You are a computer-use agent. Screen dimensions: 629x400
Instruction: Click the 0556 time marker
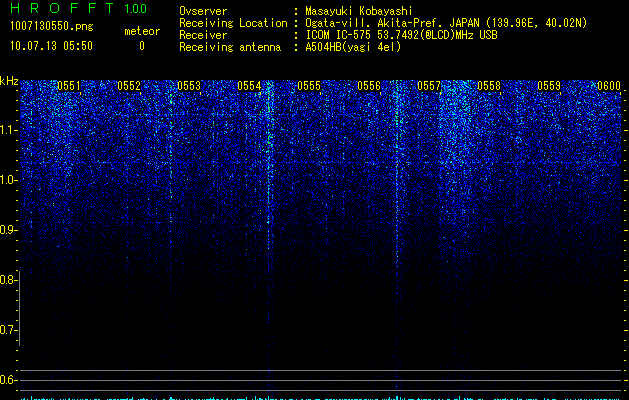pos(369,86)
